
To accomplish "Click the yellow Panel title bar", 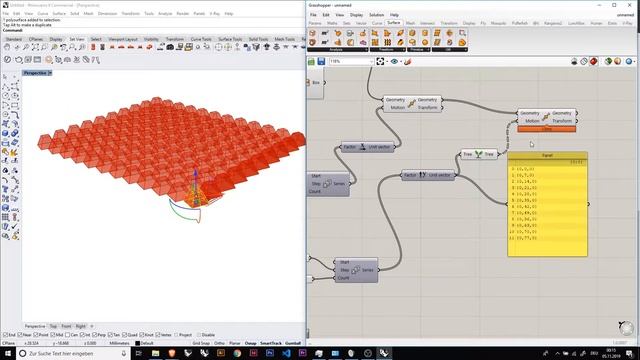I will (547, 156).
